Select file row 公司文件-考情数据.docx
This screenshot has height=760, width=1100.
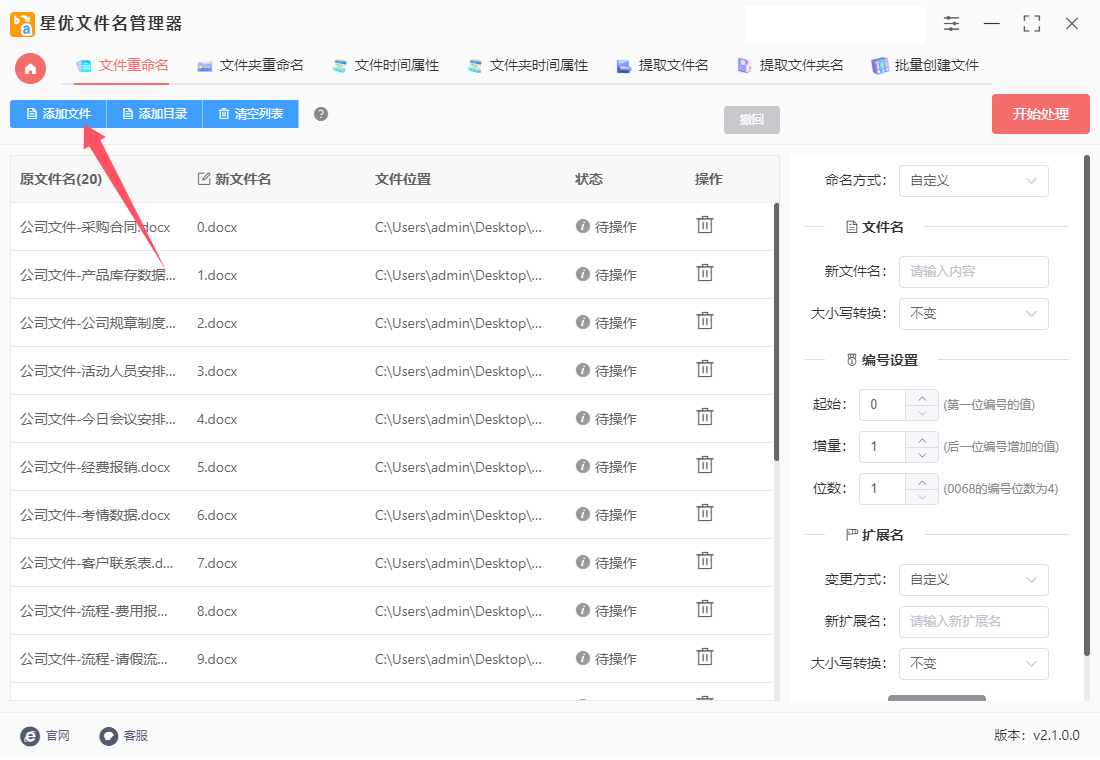point(391,515)
